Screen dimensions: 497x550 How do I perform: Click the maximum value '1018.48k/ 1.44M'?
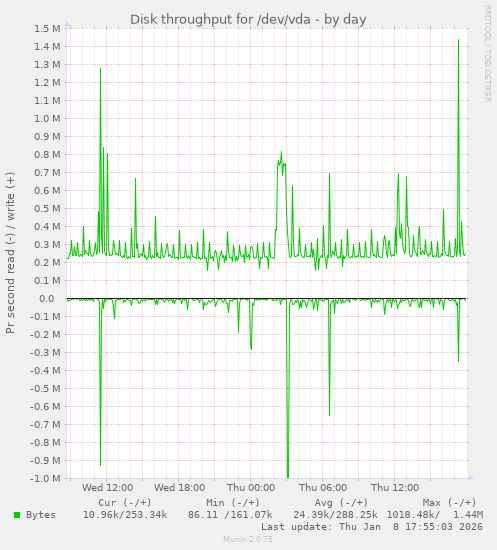(435, 515)
